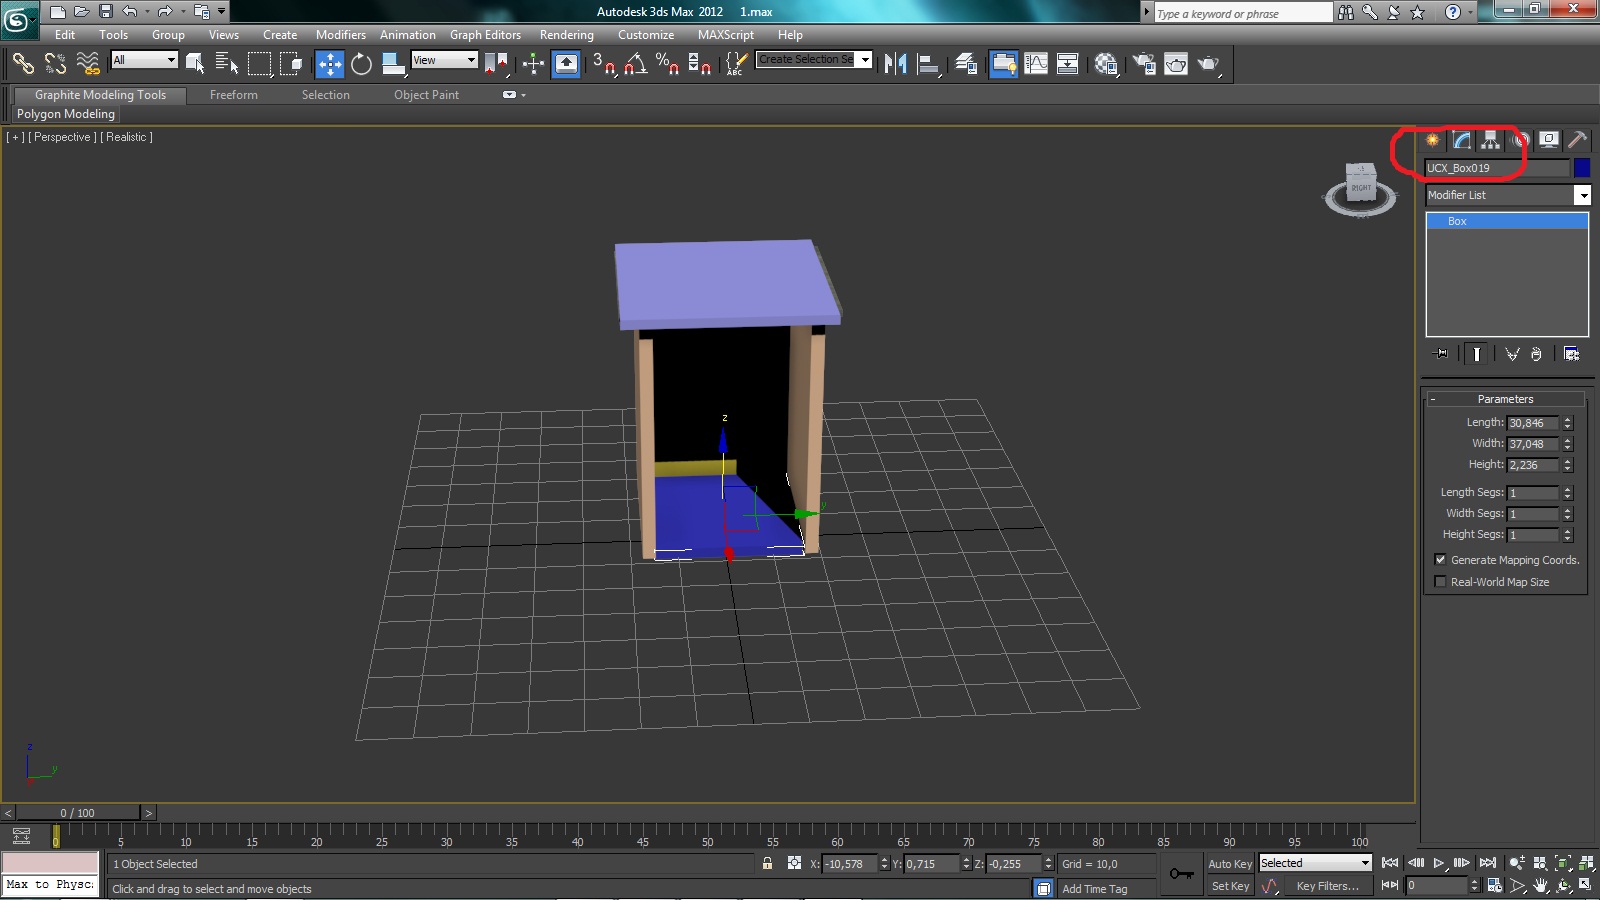This screenshot has height=900, width=1600.
Task: Open the Curve Editor from toolbar
Action: (1036, 64)
